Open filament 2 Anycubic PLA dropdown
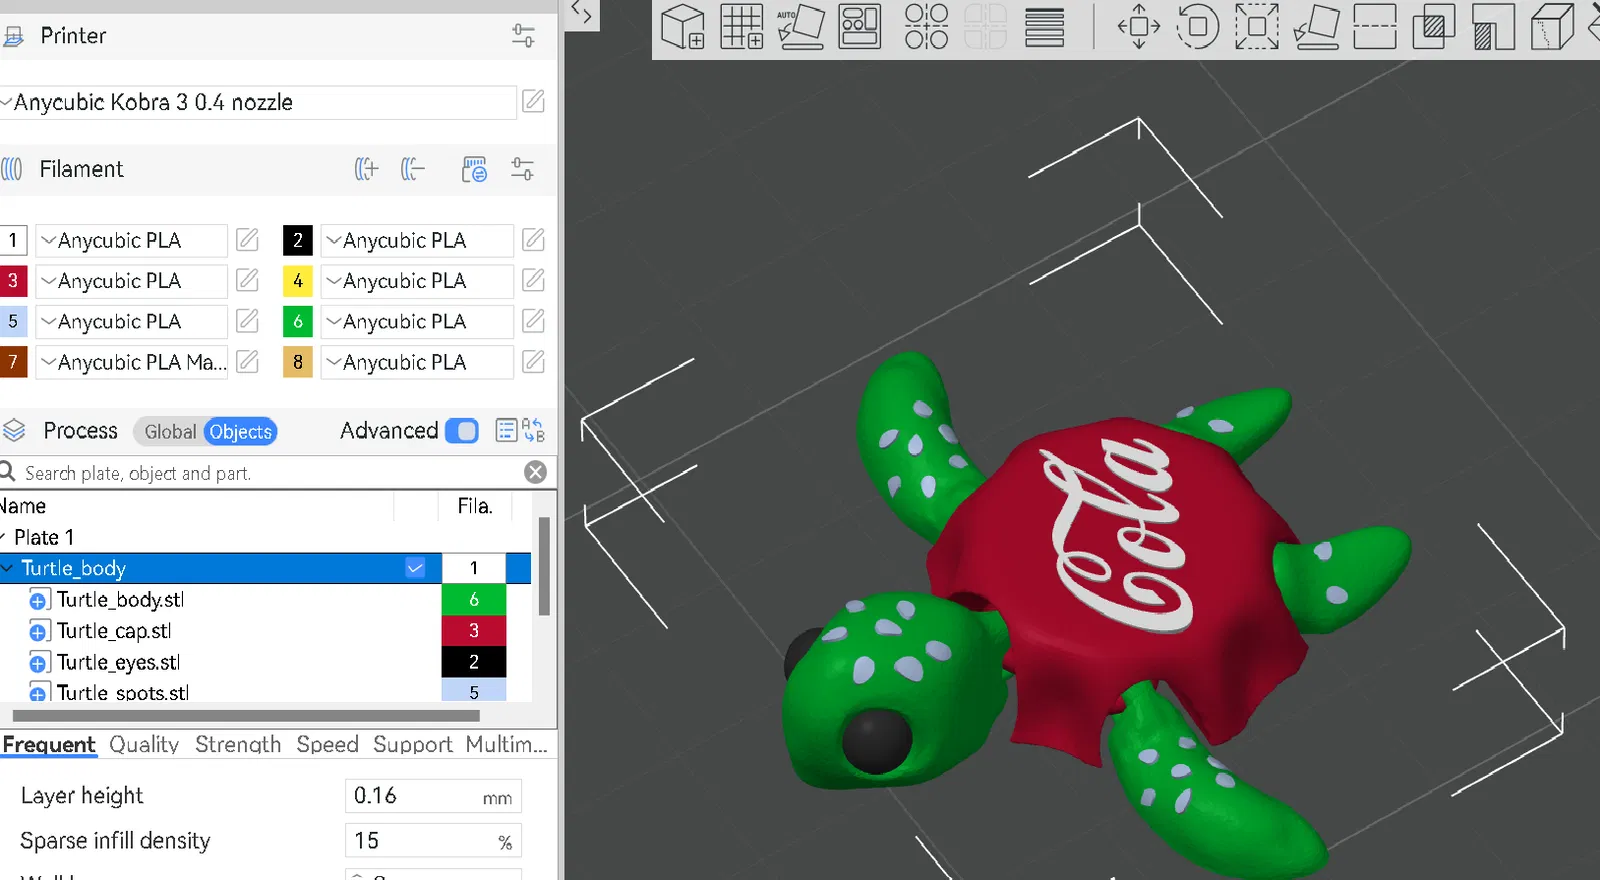1600x880 pixels. coord(417,240)
